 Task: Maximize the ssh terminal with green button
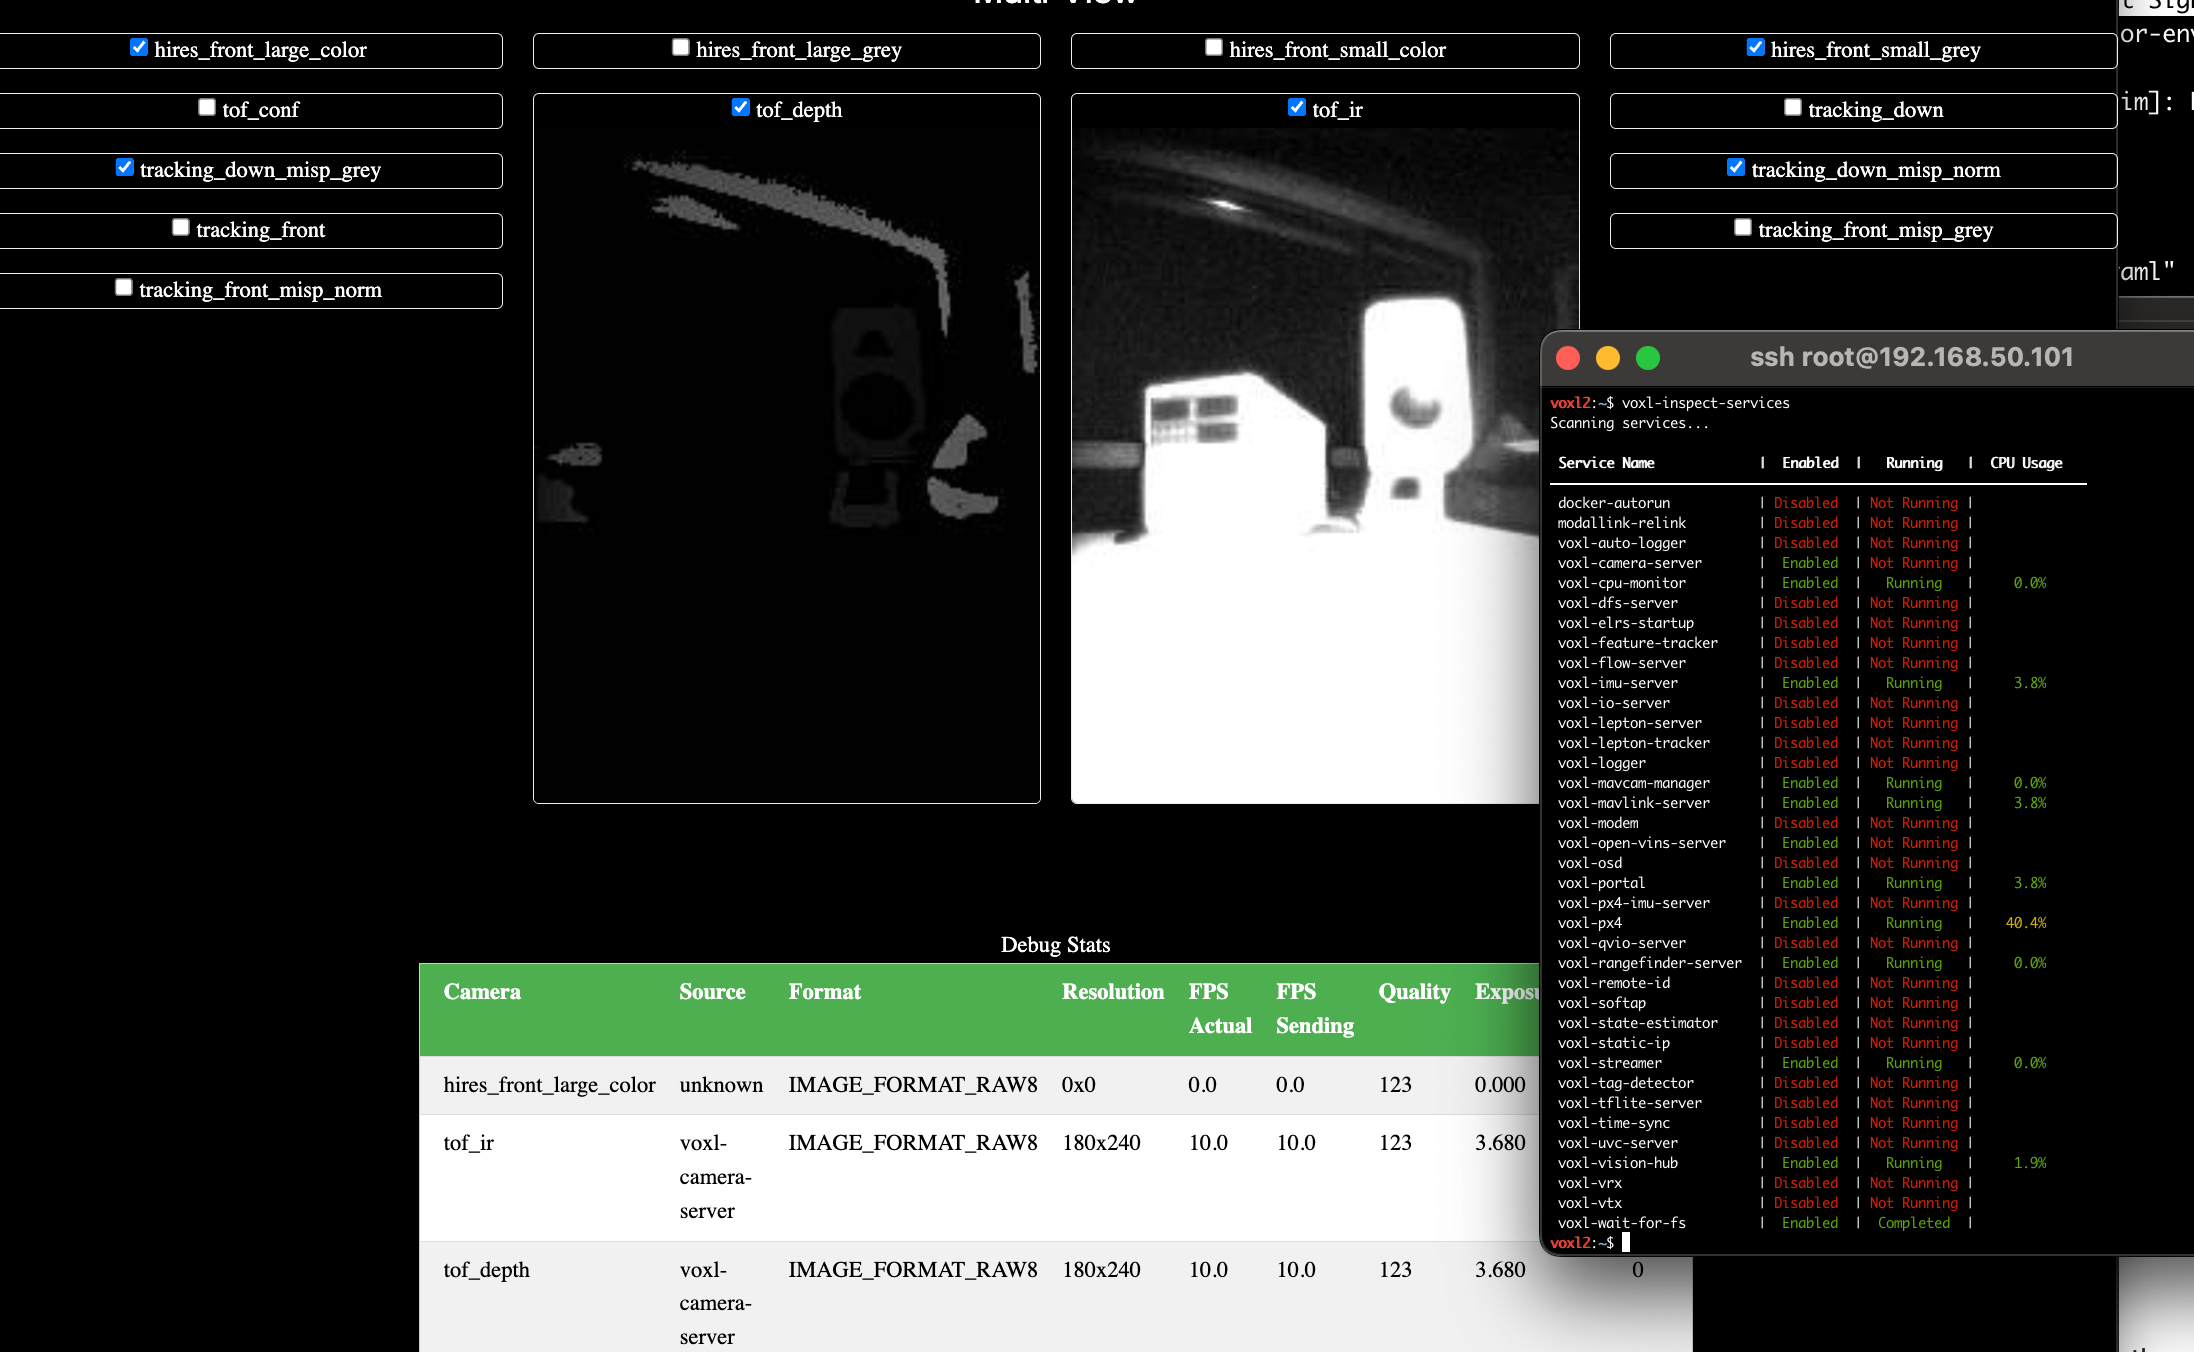(1648, 358)
